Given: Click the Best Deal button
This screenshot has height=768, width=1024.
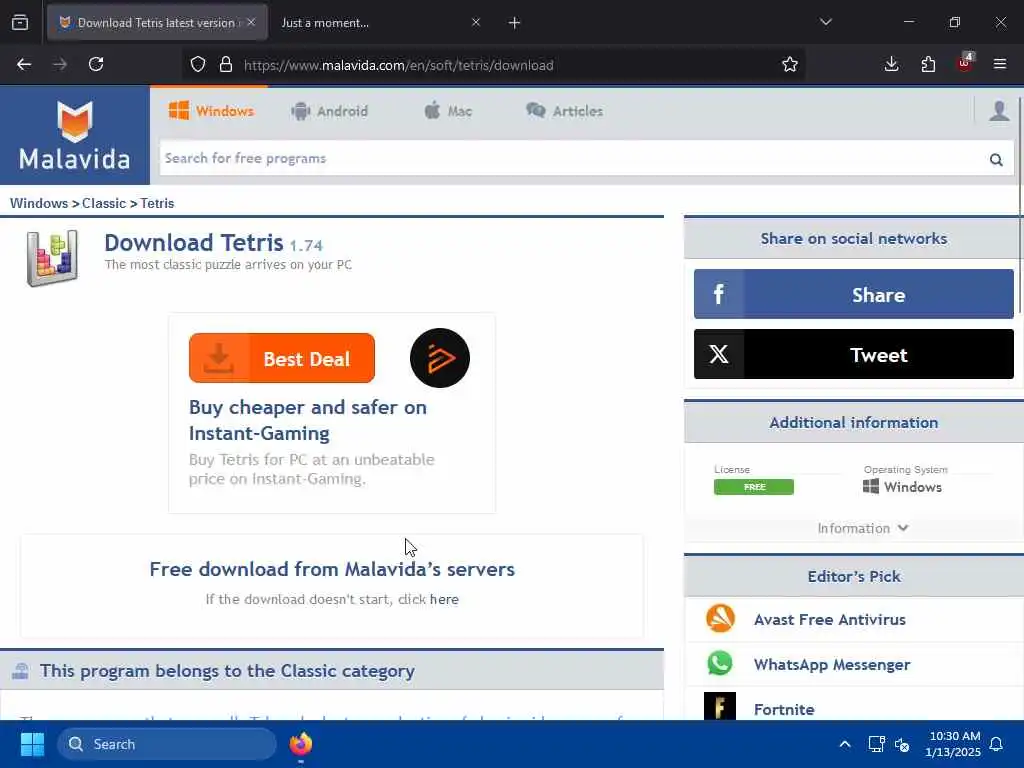Looking at the screenshot, I should point(281,358).
